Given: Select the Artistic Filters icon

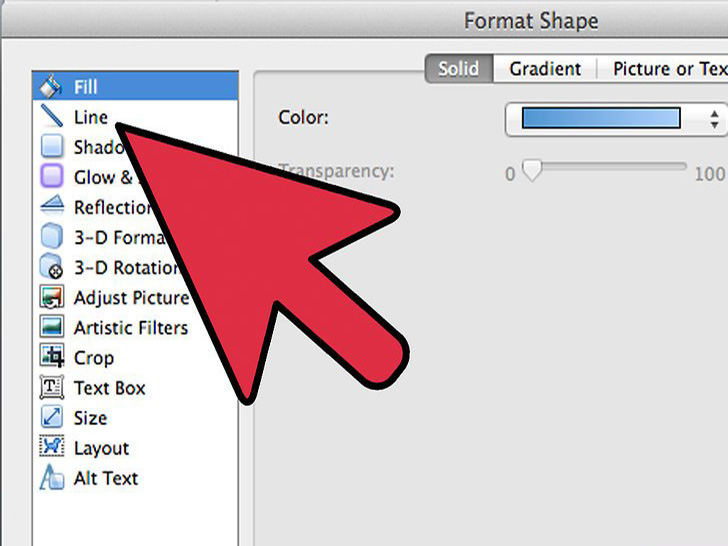Looking at the screenshot, I should [x=51, y=327].
